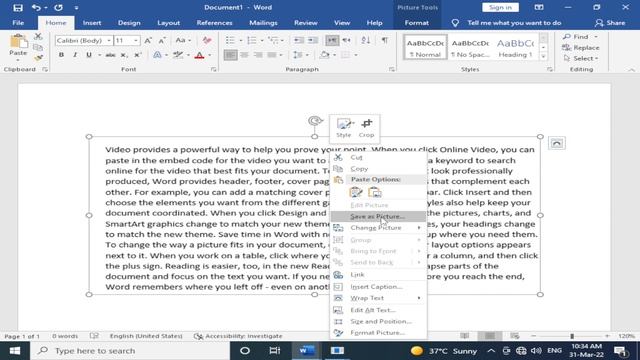Open Task View on taskbar

point(275,351)
